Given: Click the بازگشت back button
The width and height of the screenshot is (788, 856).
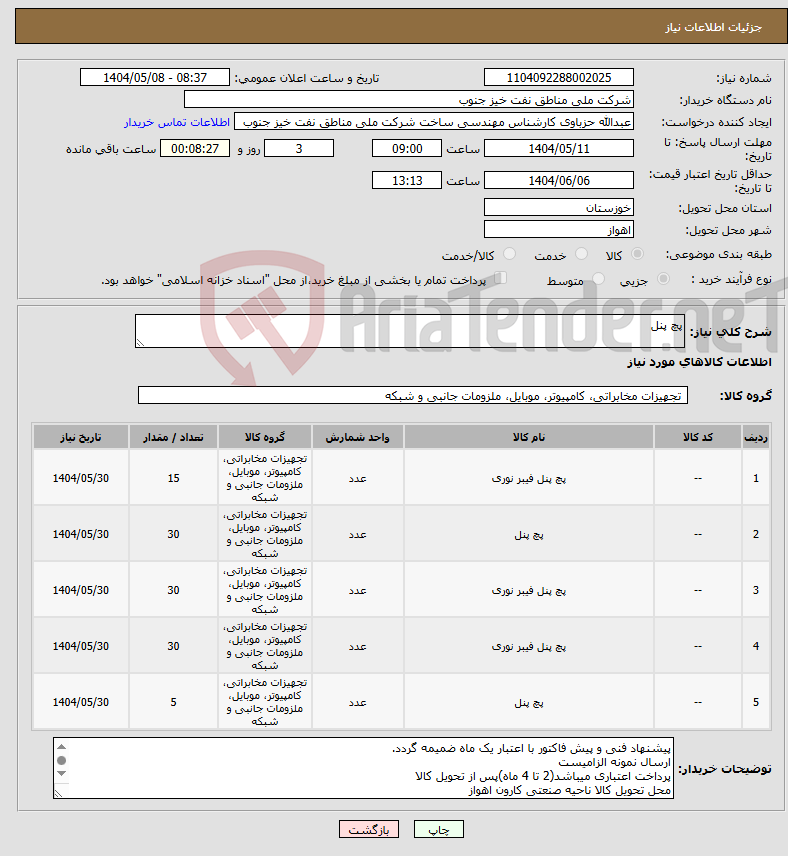Looking at the screenshot, I should pos(369,829).
